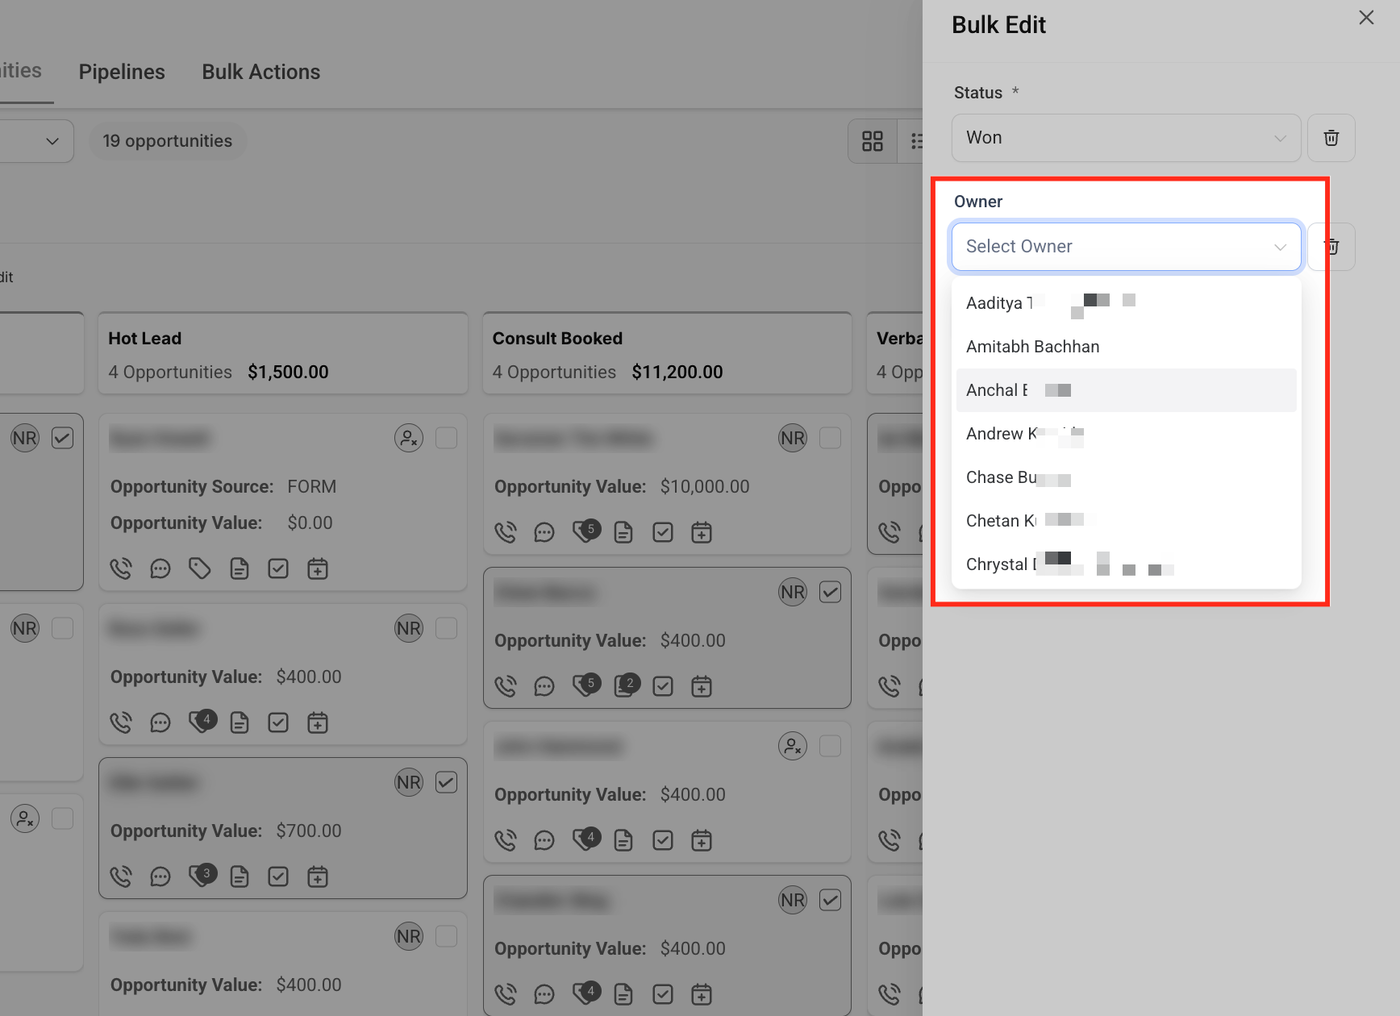Uncheck the $700.00 opportunity card checkbox

point(446,782)
